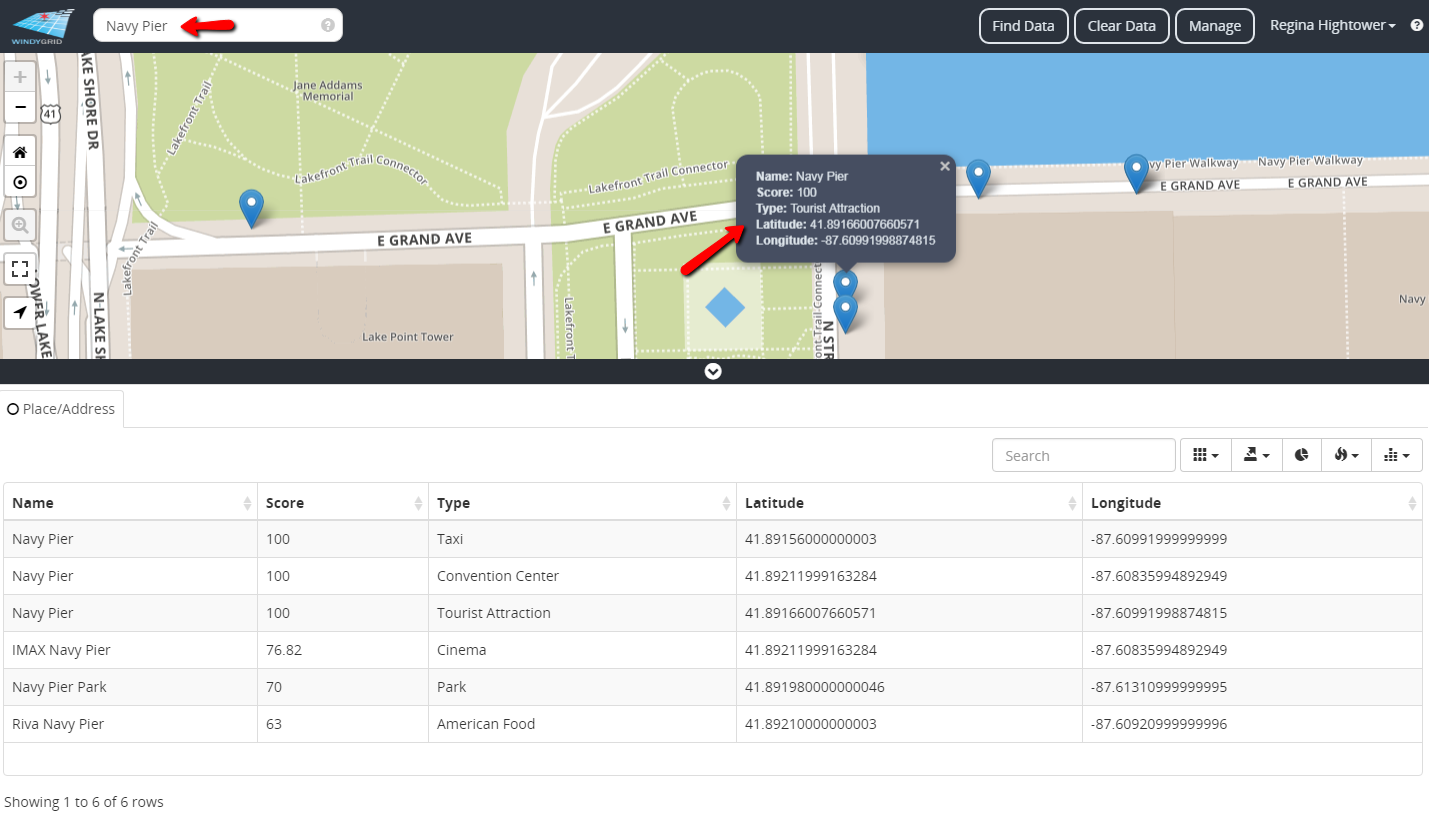1429x825 pixels.
Task: Click score value 63
Action: point(275,724)
